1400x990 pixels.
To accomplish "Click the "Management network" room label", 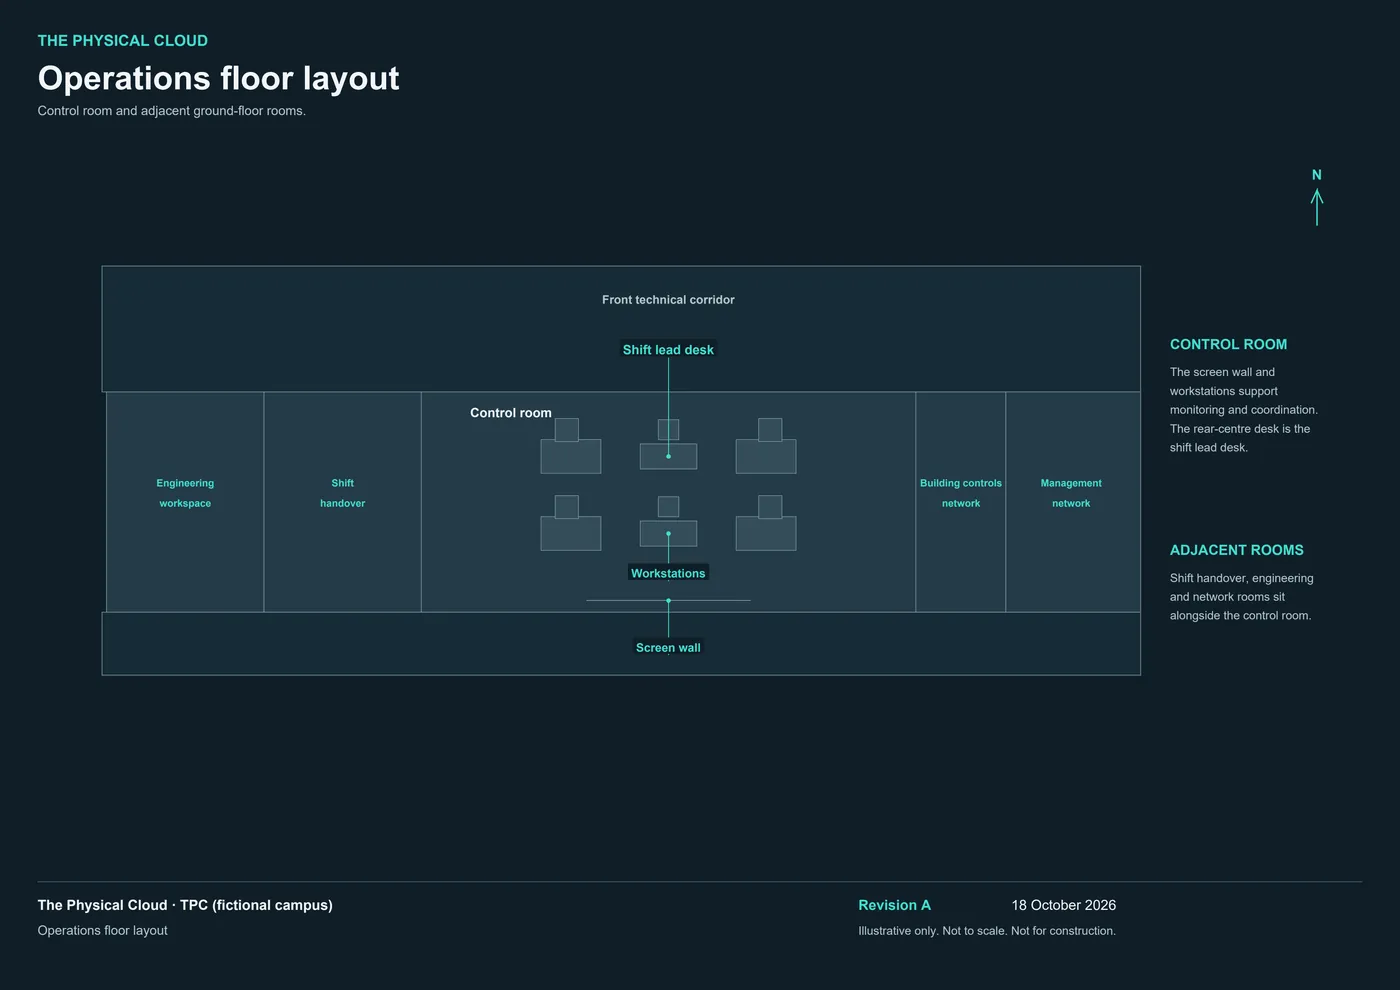I will (1071, 493).
